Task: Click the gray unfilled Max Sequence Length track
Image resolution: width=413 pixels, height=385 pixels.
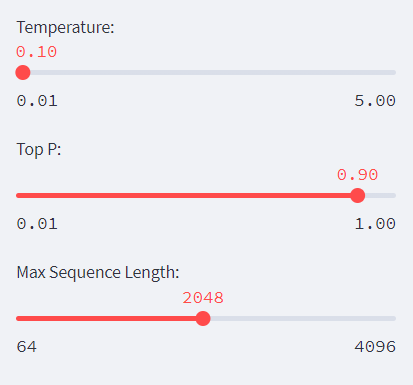Action: [303, 318]
